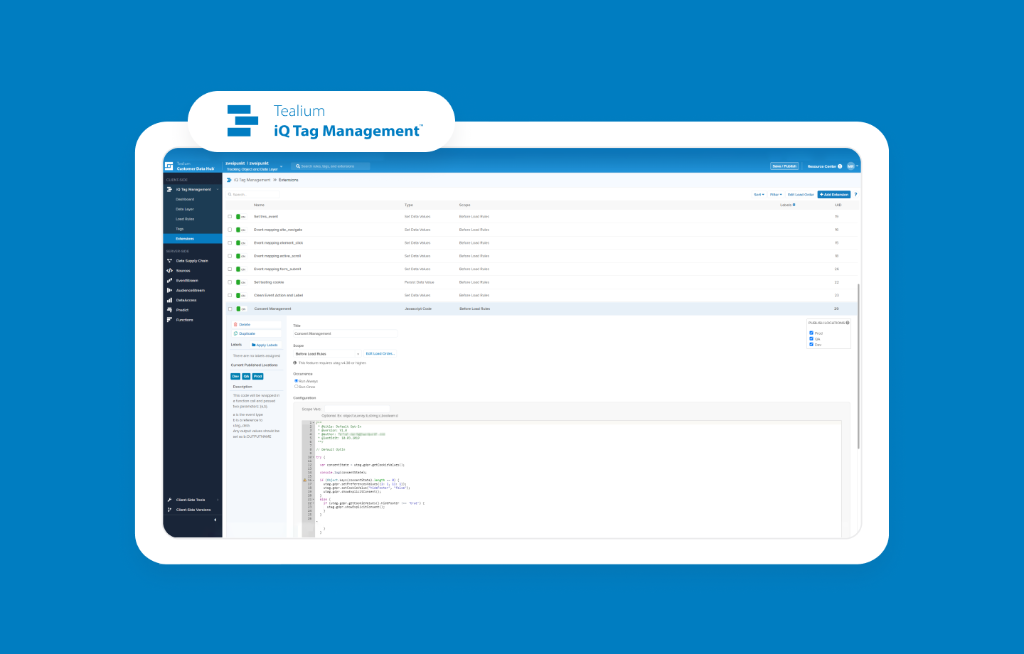Click the Tealium Customer Data Hub logo icon
Image resolution: width=1024 pixels, height=654 pixels.
click(x=169, y=166)
